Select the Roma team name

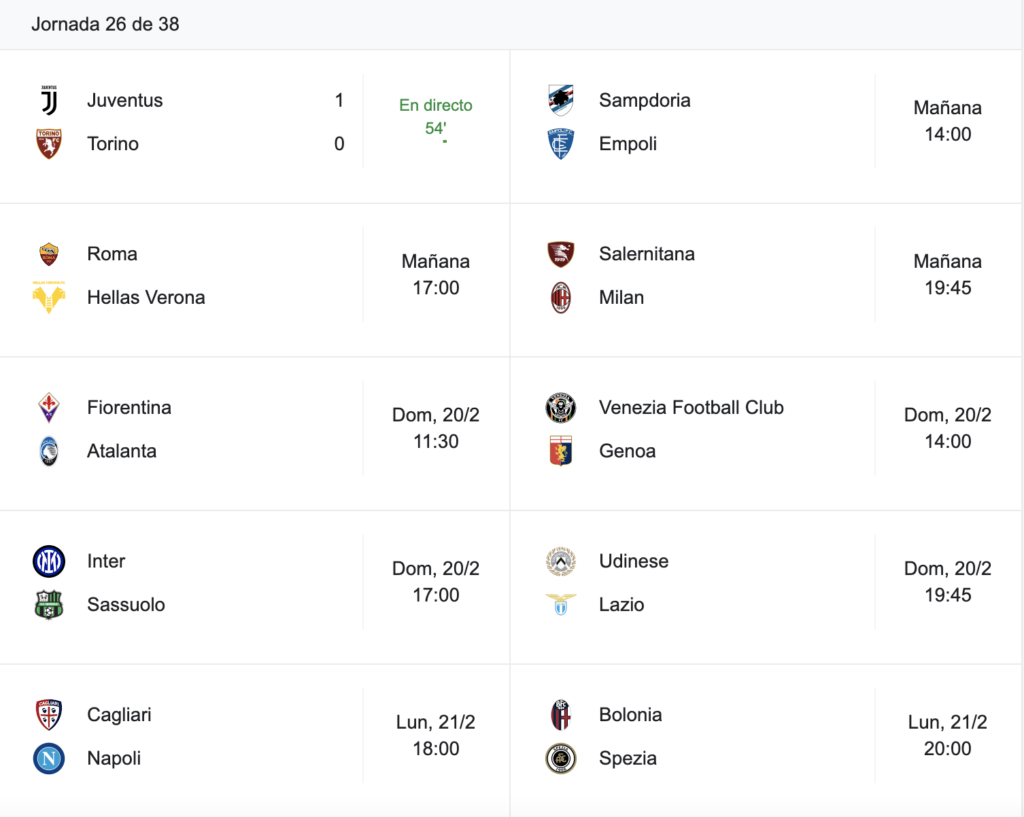click(x=112, y=254)
